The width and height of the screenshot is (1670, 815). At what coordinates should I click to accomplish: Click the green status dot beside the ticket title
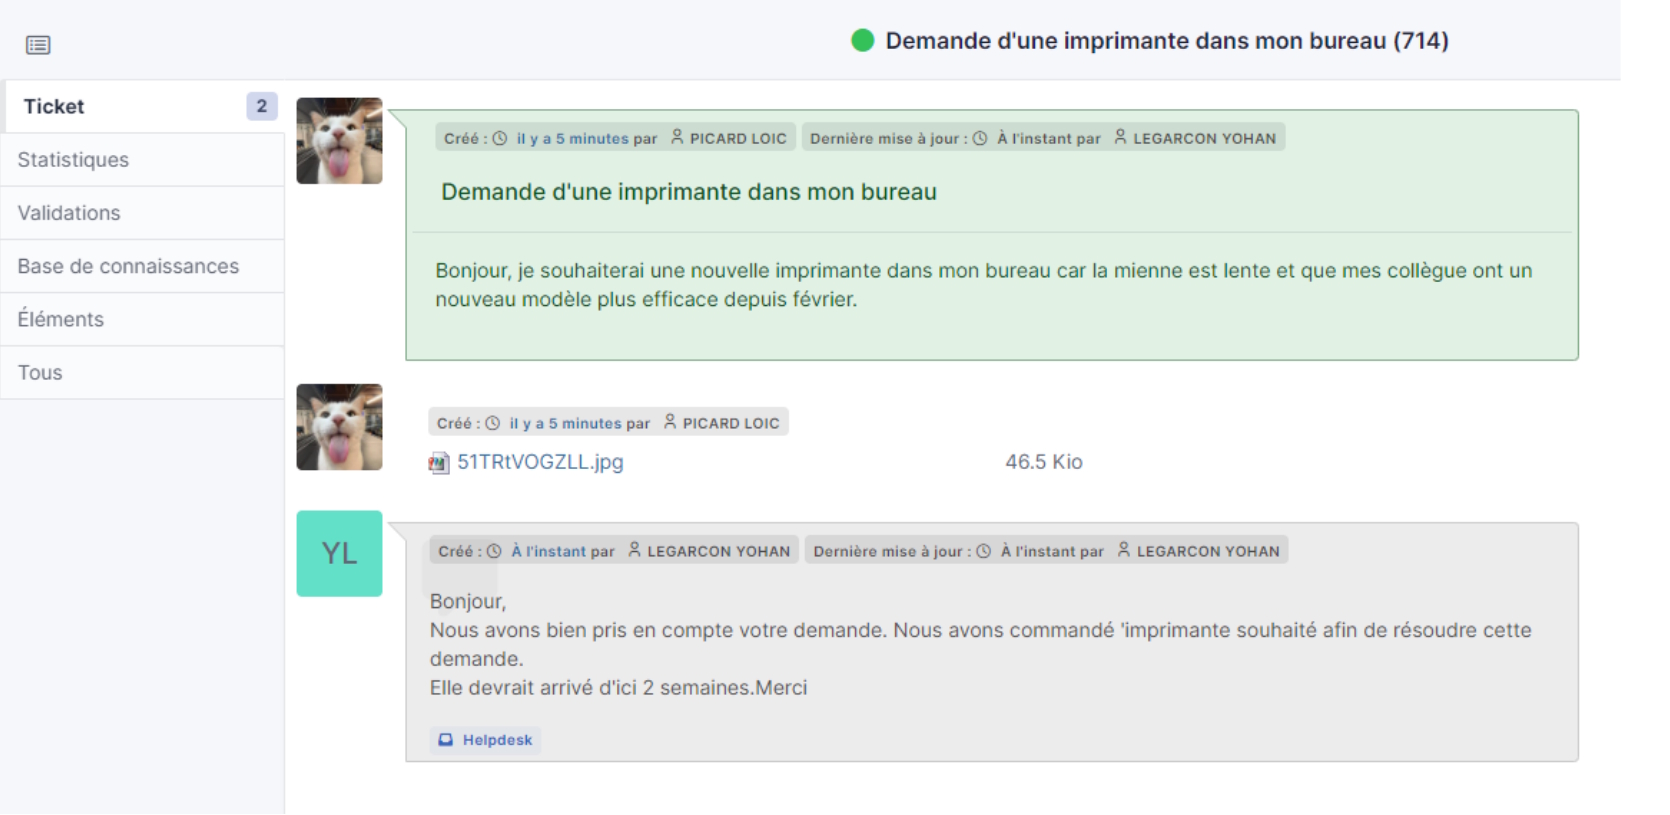pos(862,41)
